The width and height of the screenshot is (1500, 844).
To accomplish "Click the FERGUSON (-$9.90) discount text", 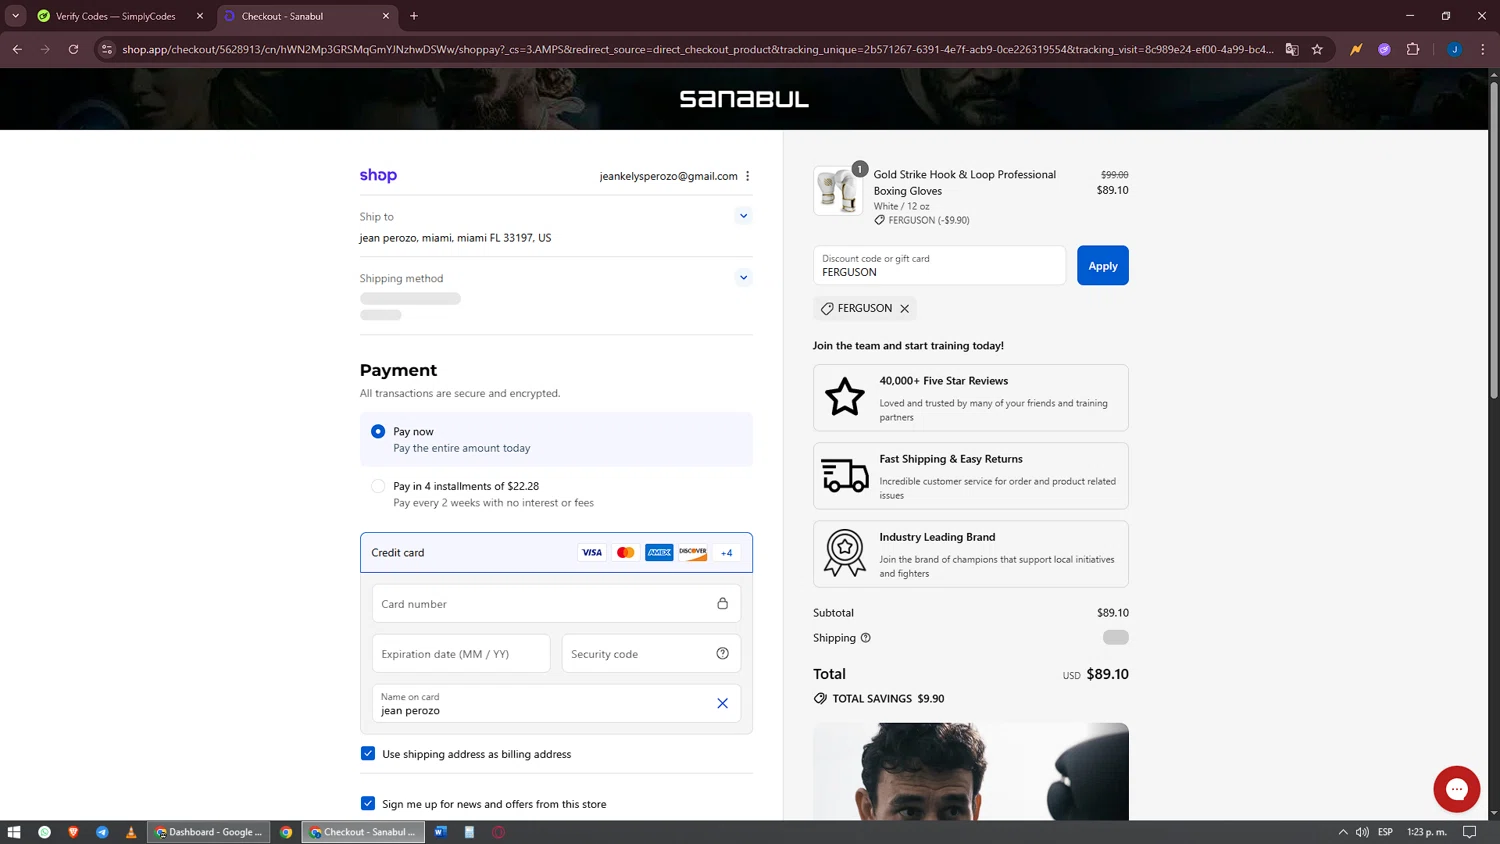I will [x=929, y=220].
